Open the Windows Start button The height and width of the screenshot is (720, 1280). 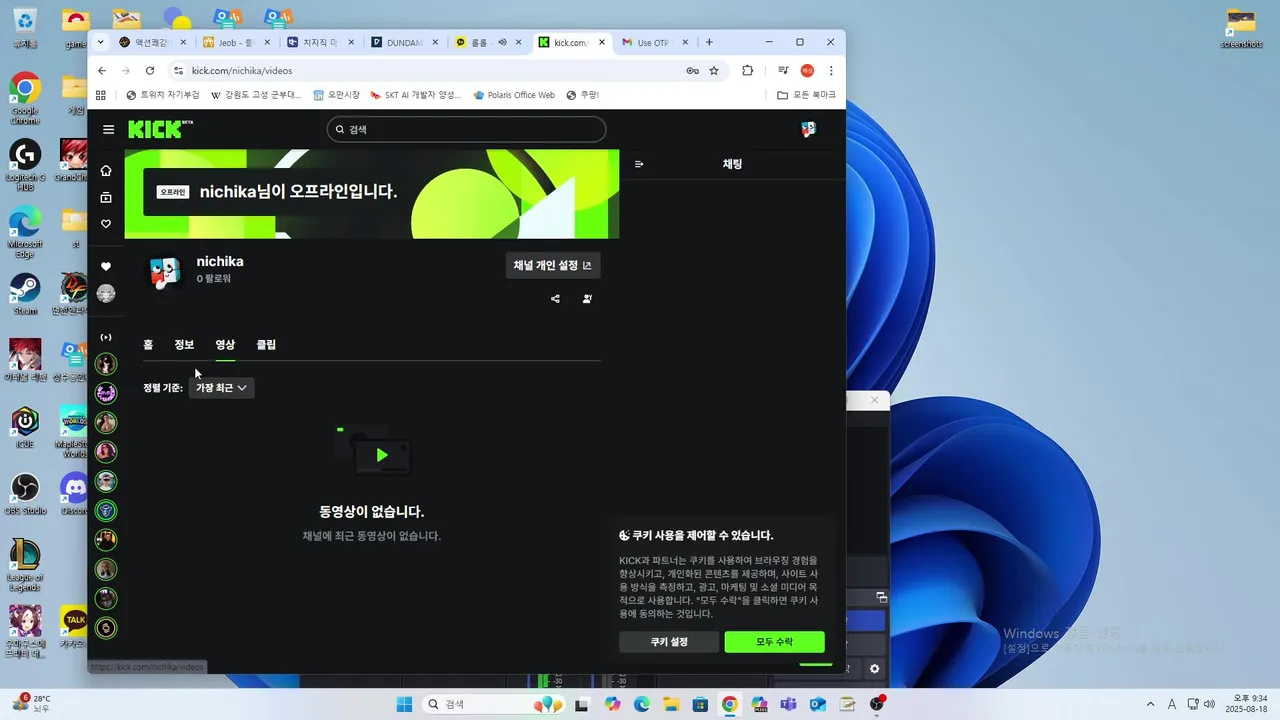click(404, 704)
